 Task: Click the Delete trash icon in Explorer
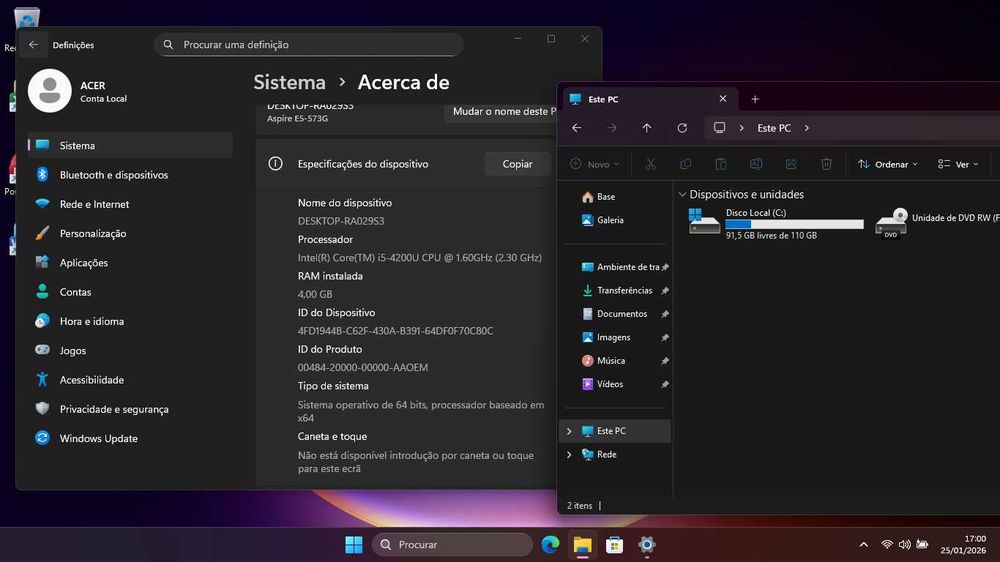827,164
